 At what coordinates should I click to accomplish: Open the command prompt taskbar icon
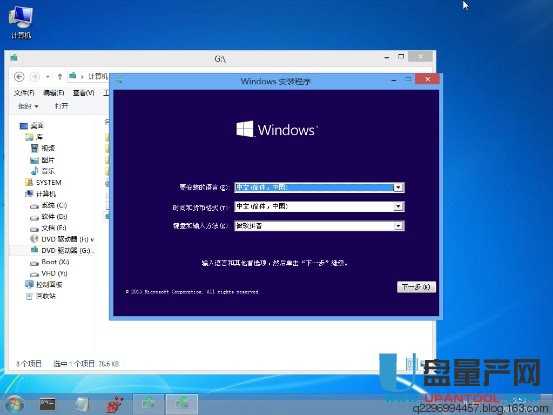click(x=47, y=404)
